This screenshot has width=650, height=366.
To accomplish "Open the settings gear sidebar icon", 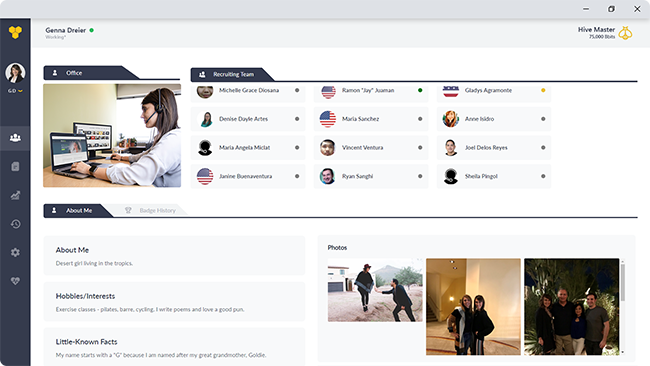I will 15,252.
